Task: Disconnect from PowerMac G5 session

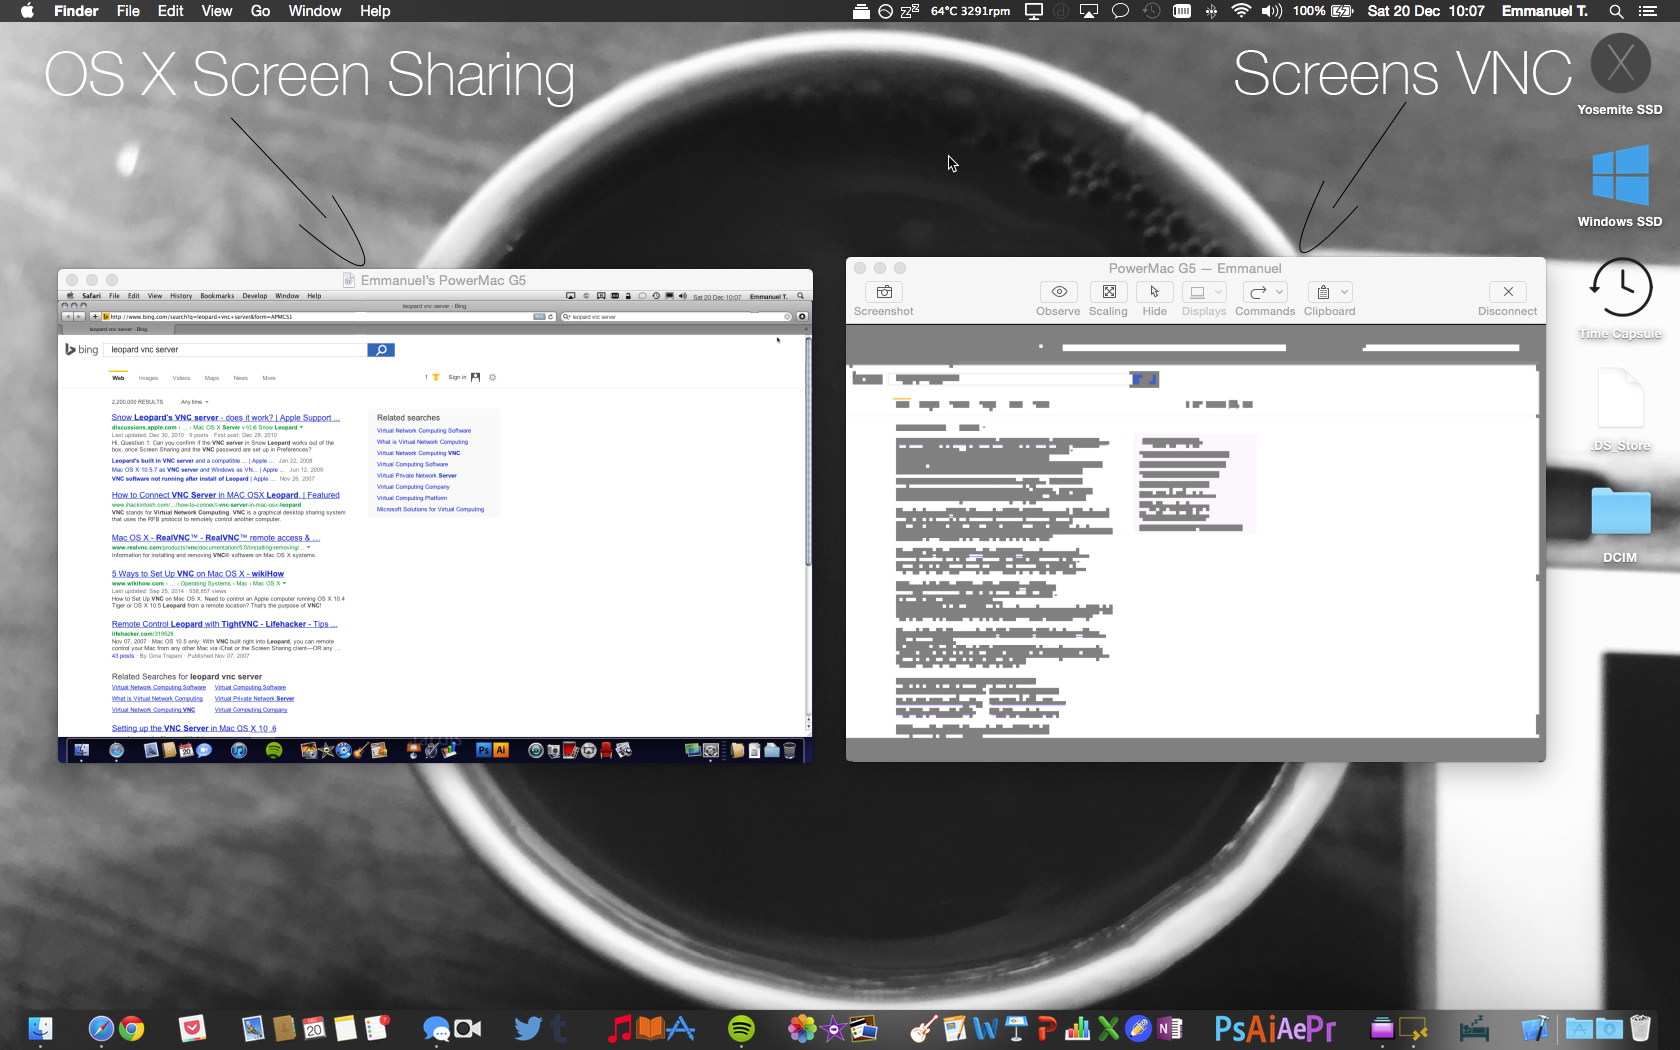Action: [x=1508, y=292]
